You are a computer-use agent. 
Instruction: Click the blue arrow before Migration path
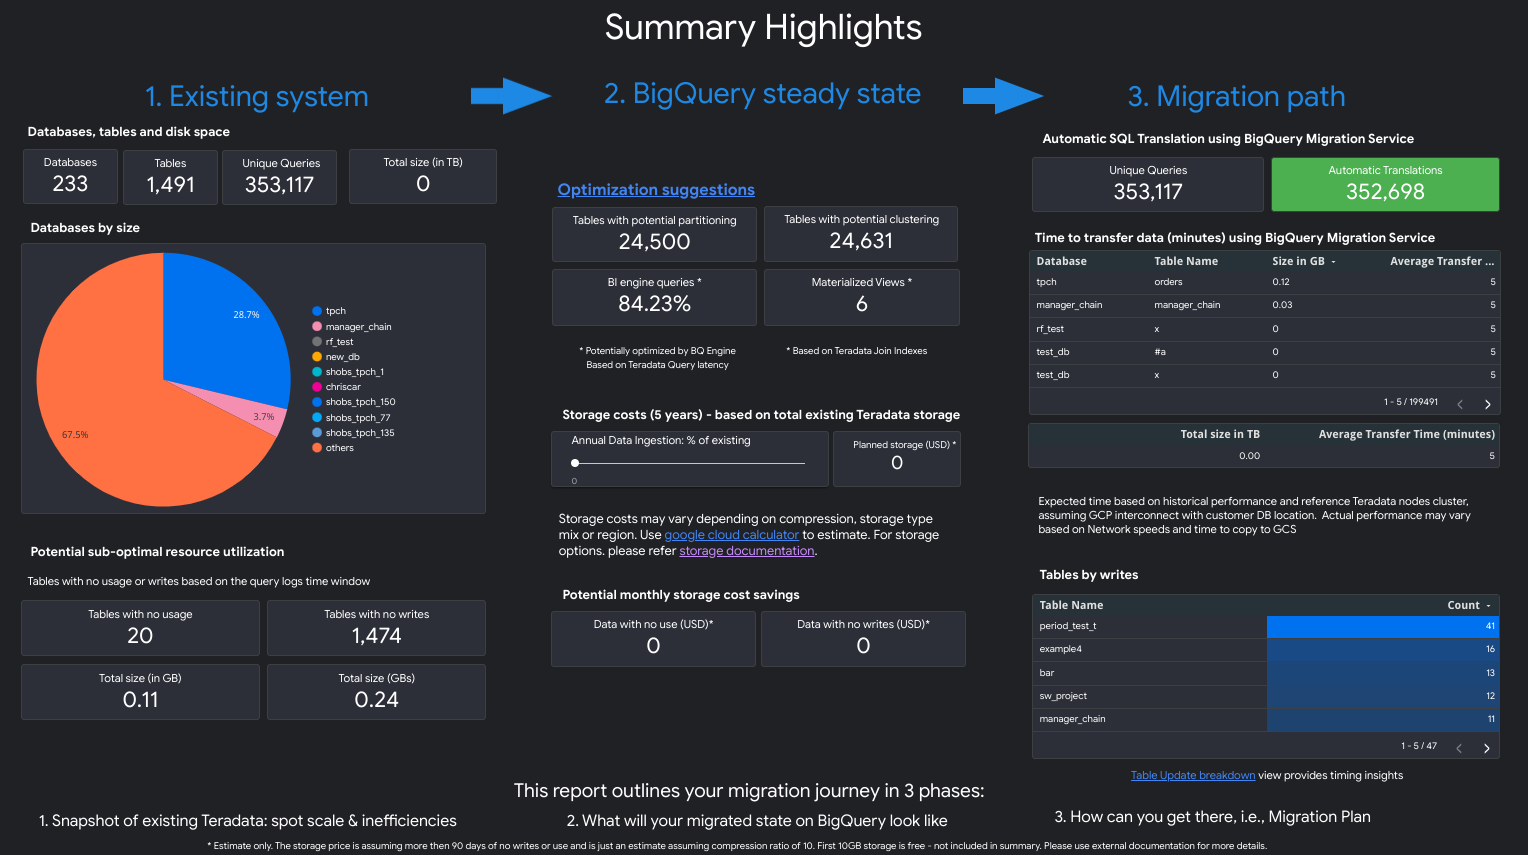(x=1003, y=96)
